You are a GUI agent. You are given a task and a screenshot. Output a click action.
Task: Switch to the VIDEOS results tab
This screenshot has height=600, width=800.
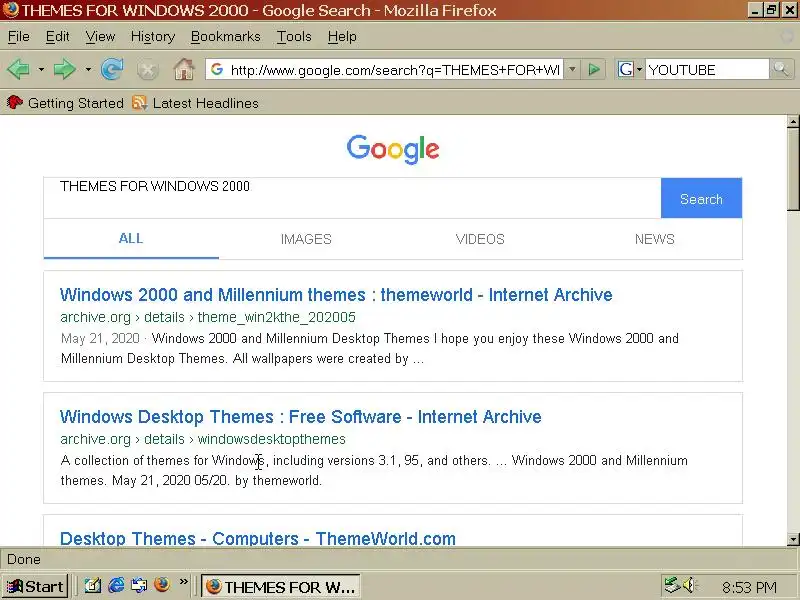pos(480,239)
